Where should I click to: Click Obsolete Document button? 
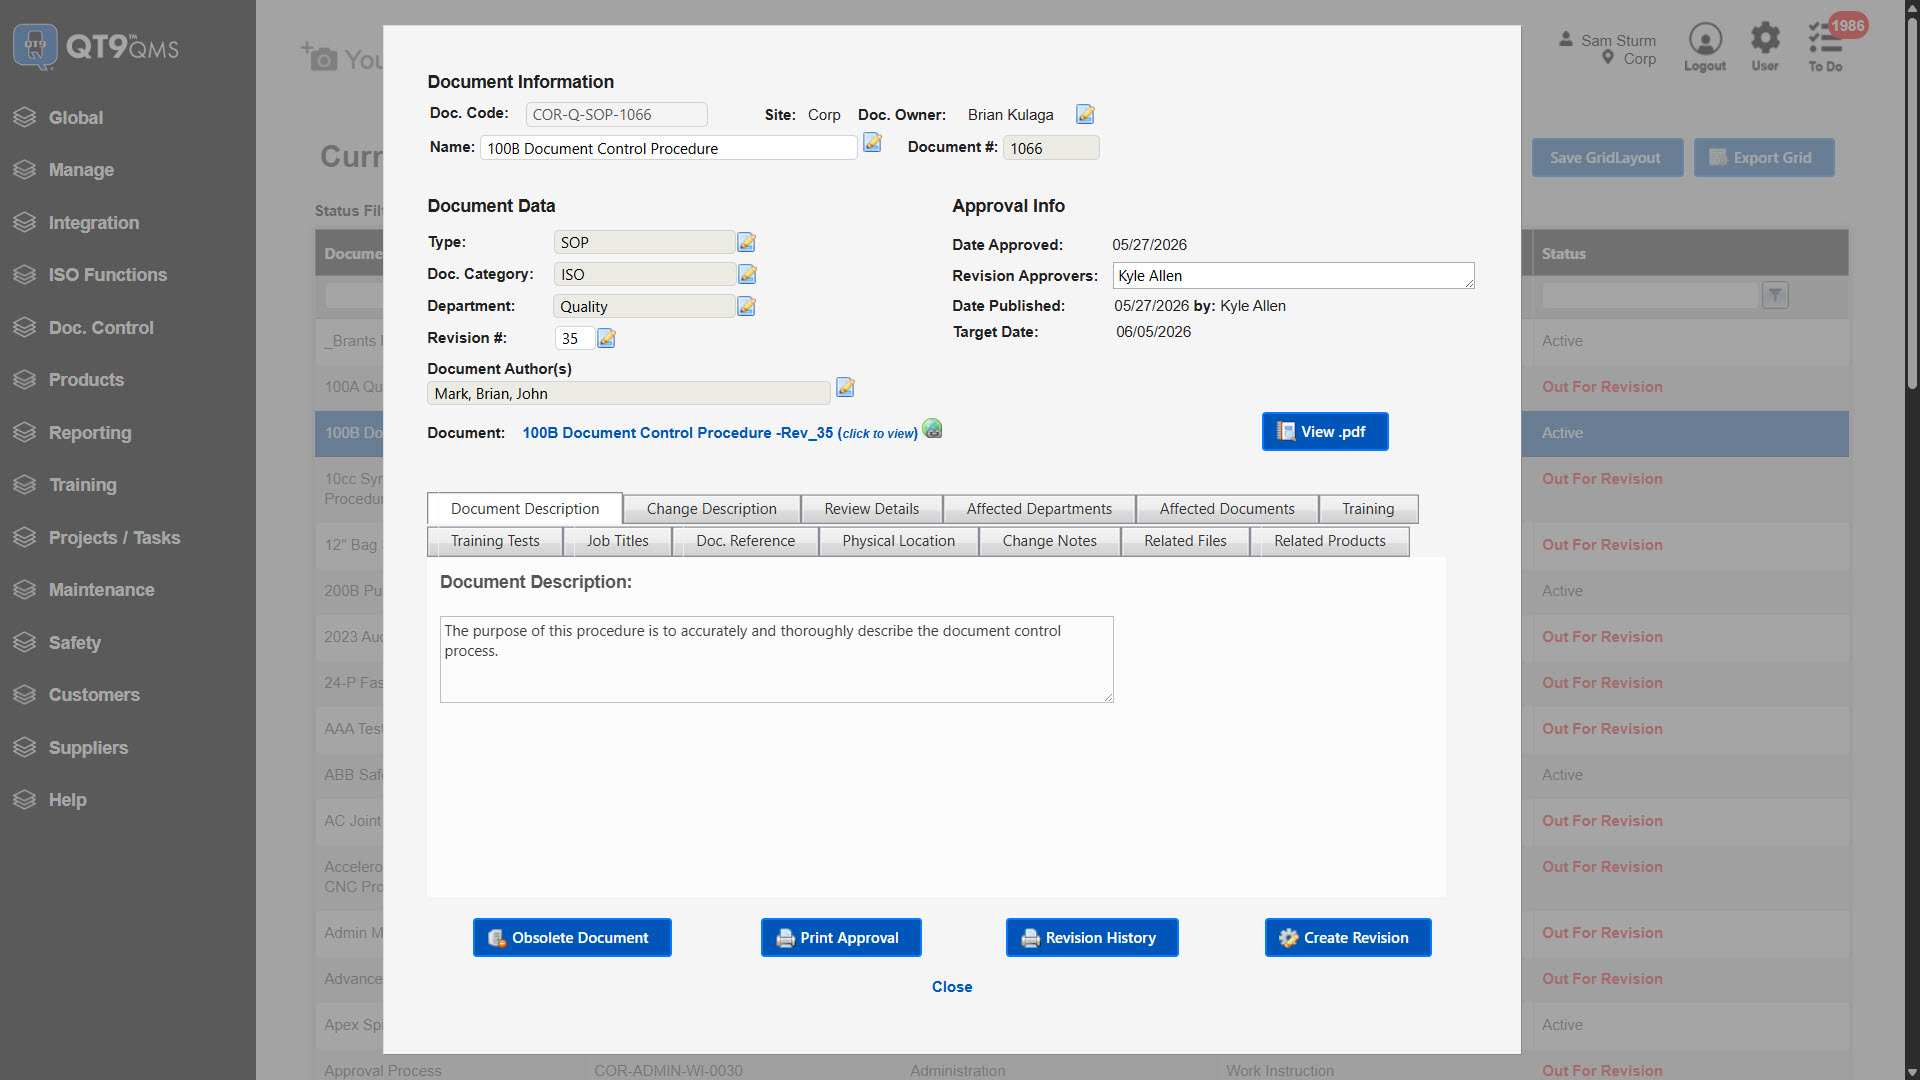[572, 938]
